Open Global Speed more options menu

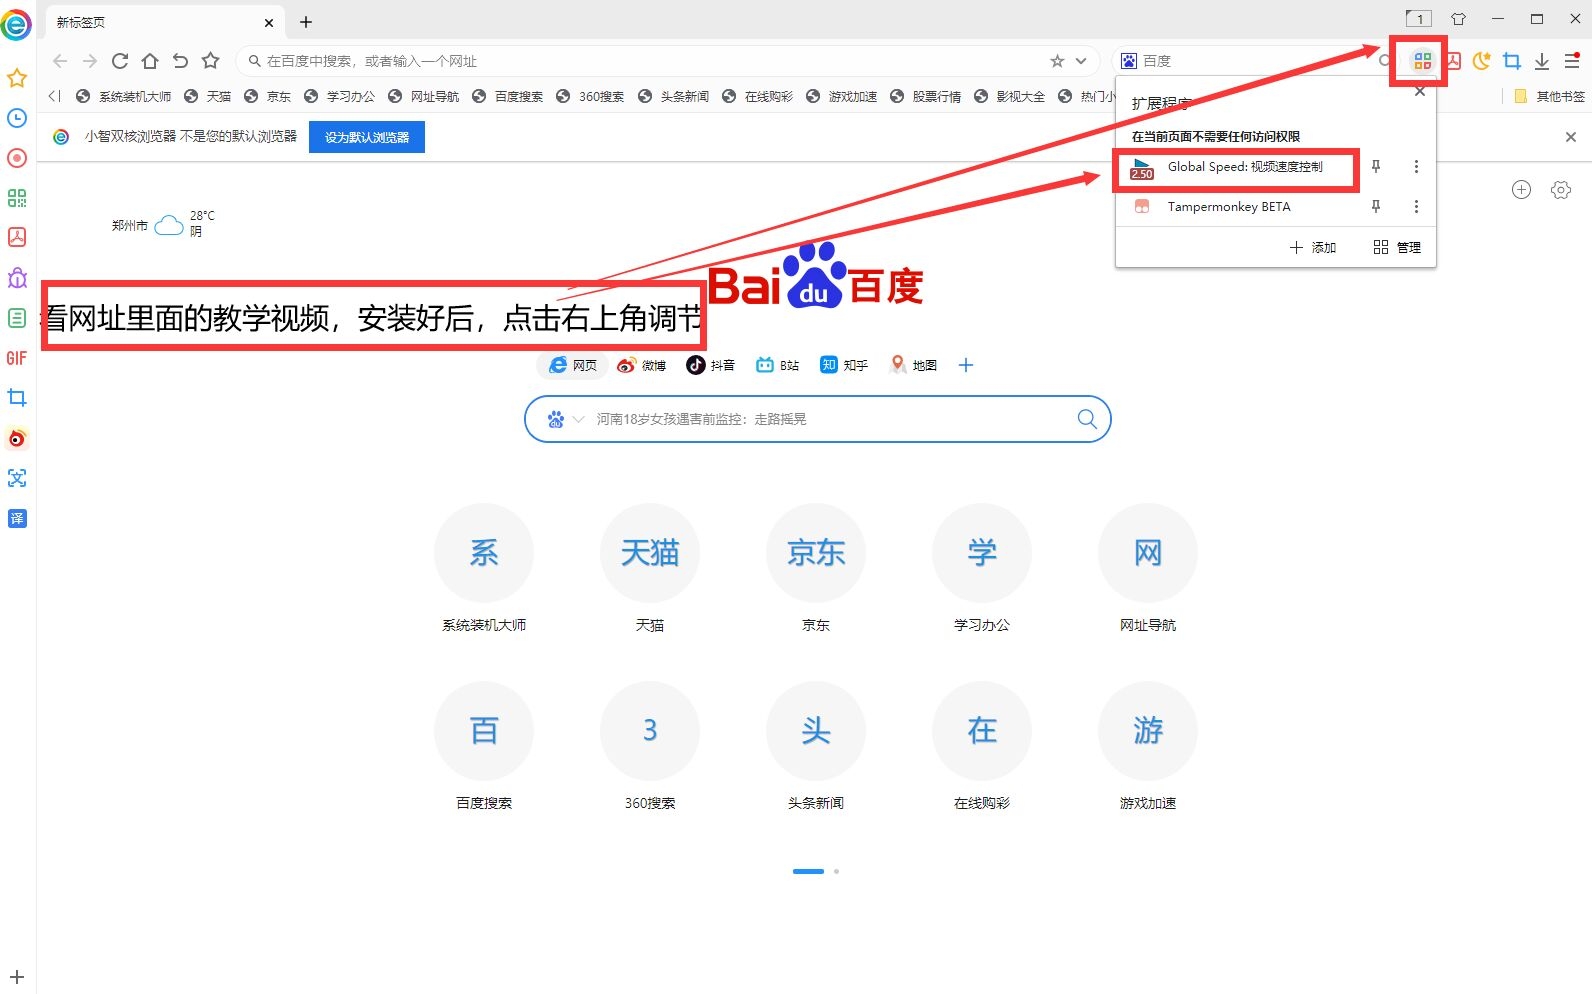click(x=1416, y=167)
